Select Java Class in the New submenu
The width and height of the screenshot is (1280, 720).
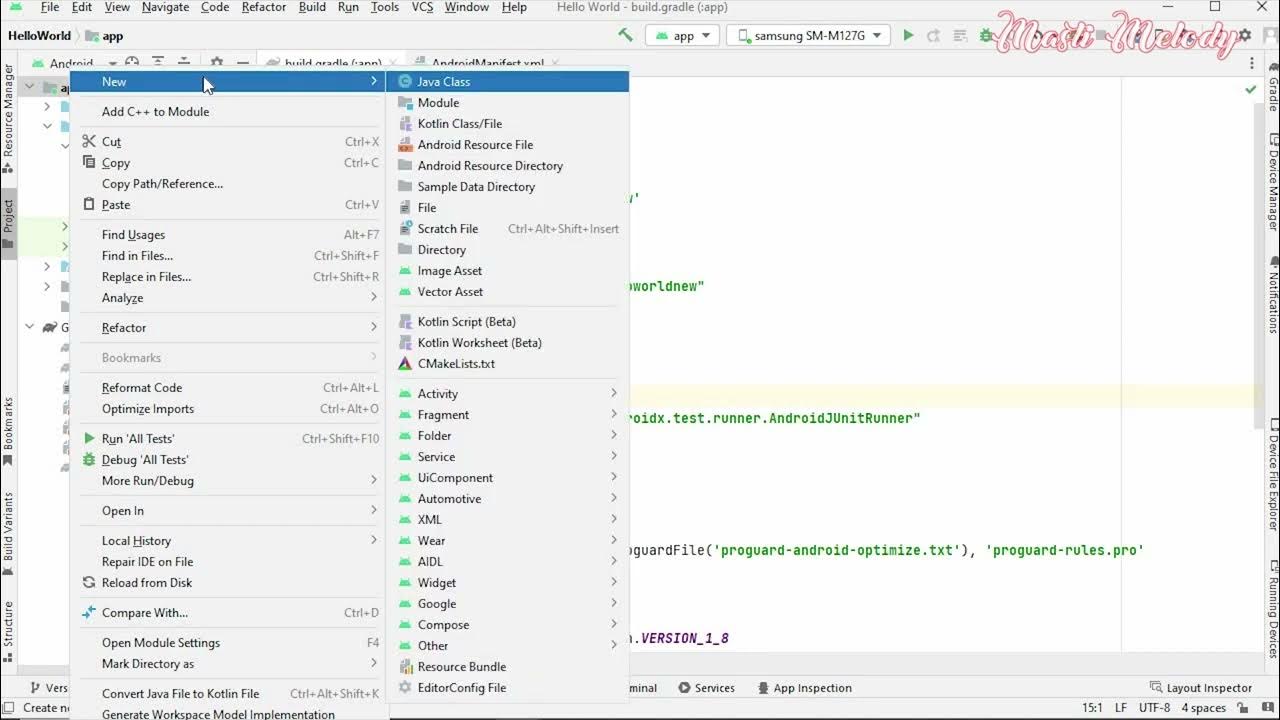pyautogui.click(x=507, y=82)
